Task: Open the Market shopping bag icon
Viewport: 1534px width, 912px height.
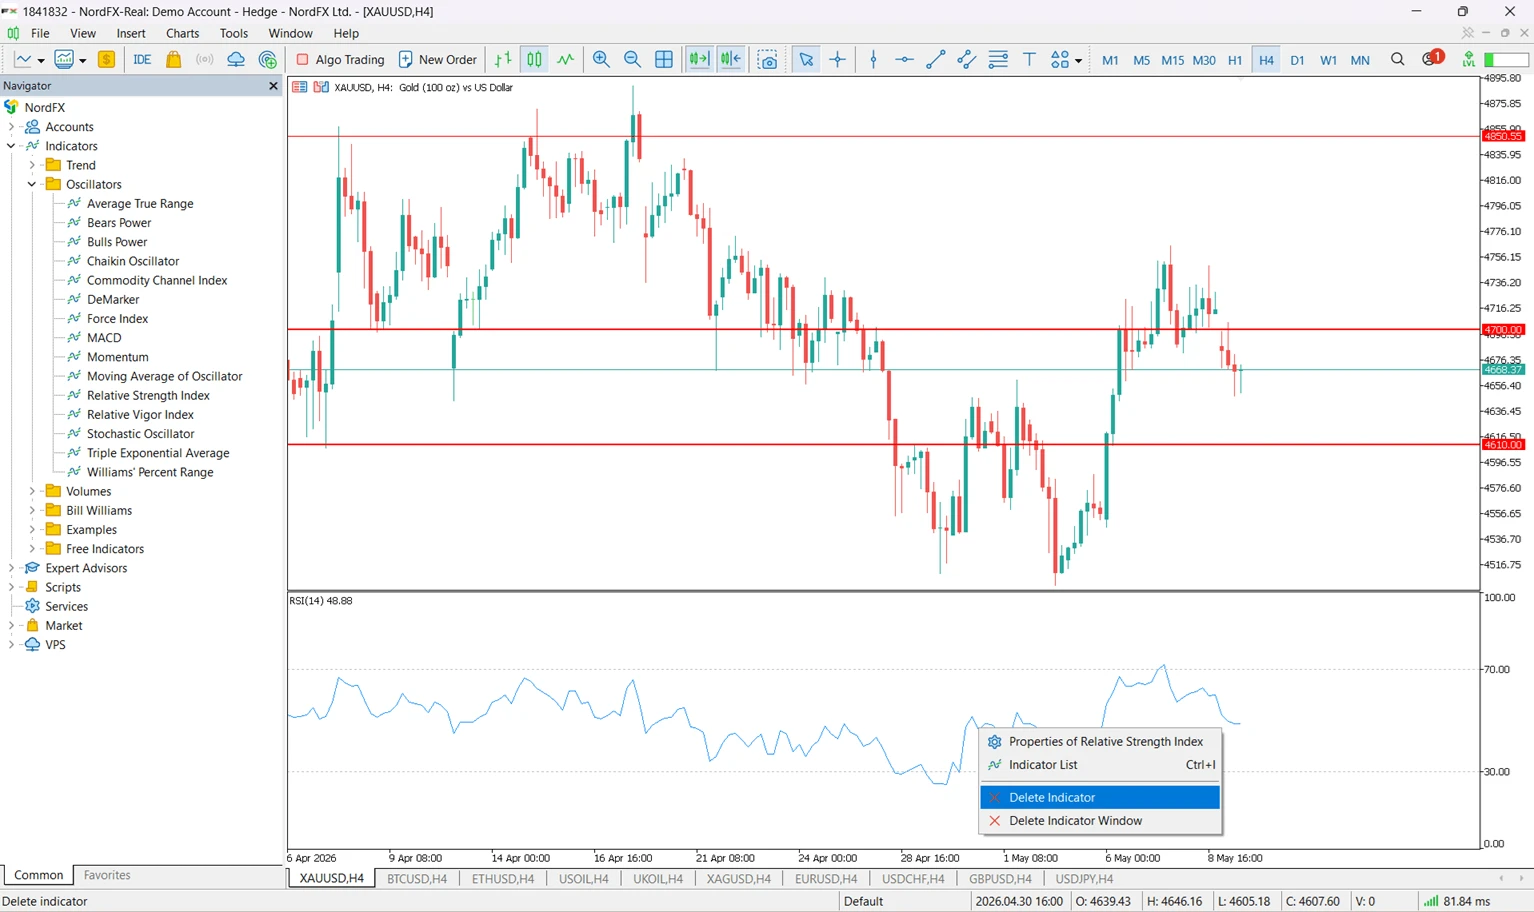Action: click(x=173, y=60)
